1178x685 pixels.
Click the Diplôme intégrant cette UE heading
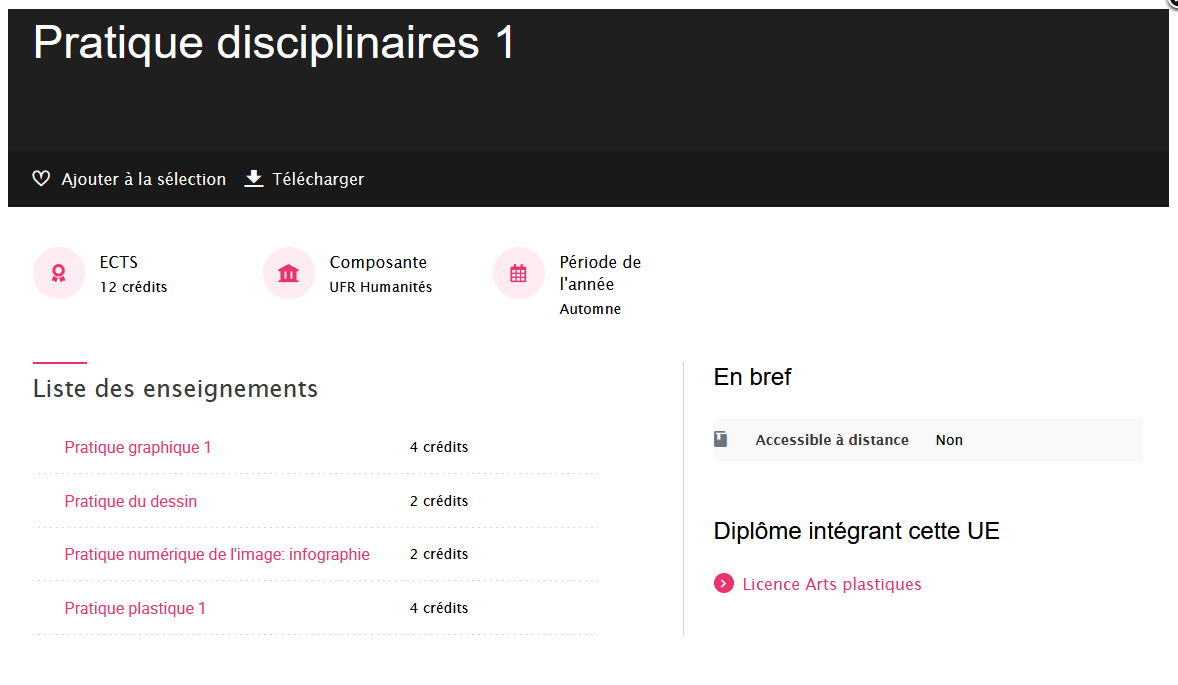pos(856,531)
